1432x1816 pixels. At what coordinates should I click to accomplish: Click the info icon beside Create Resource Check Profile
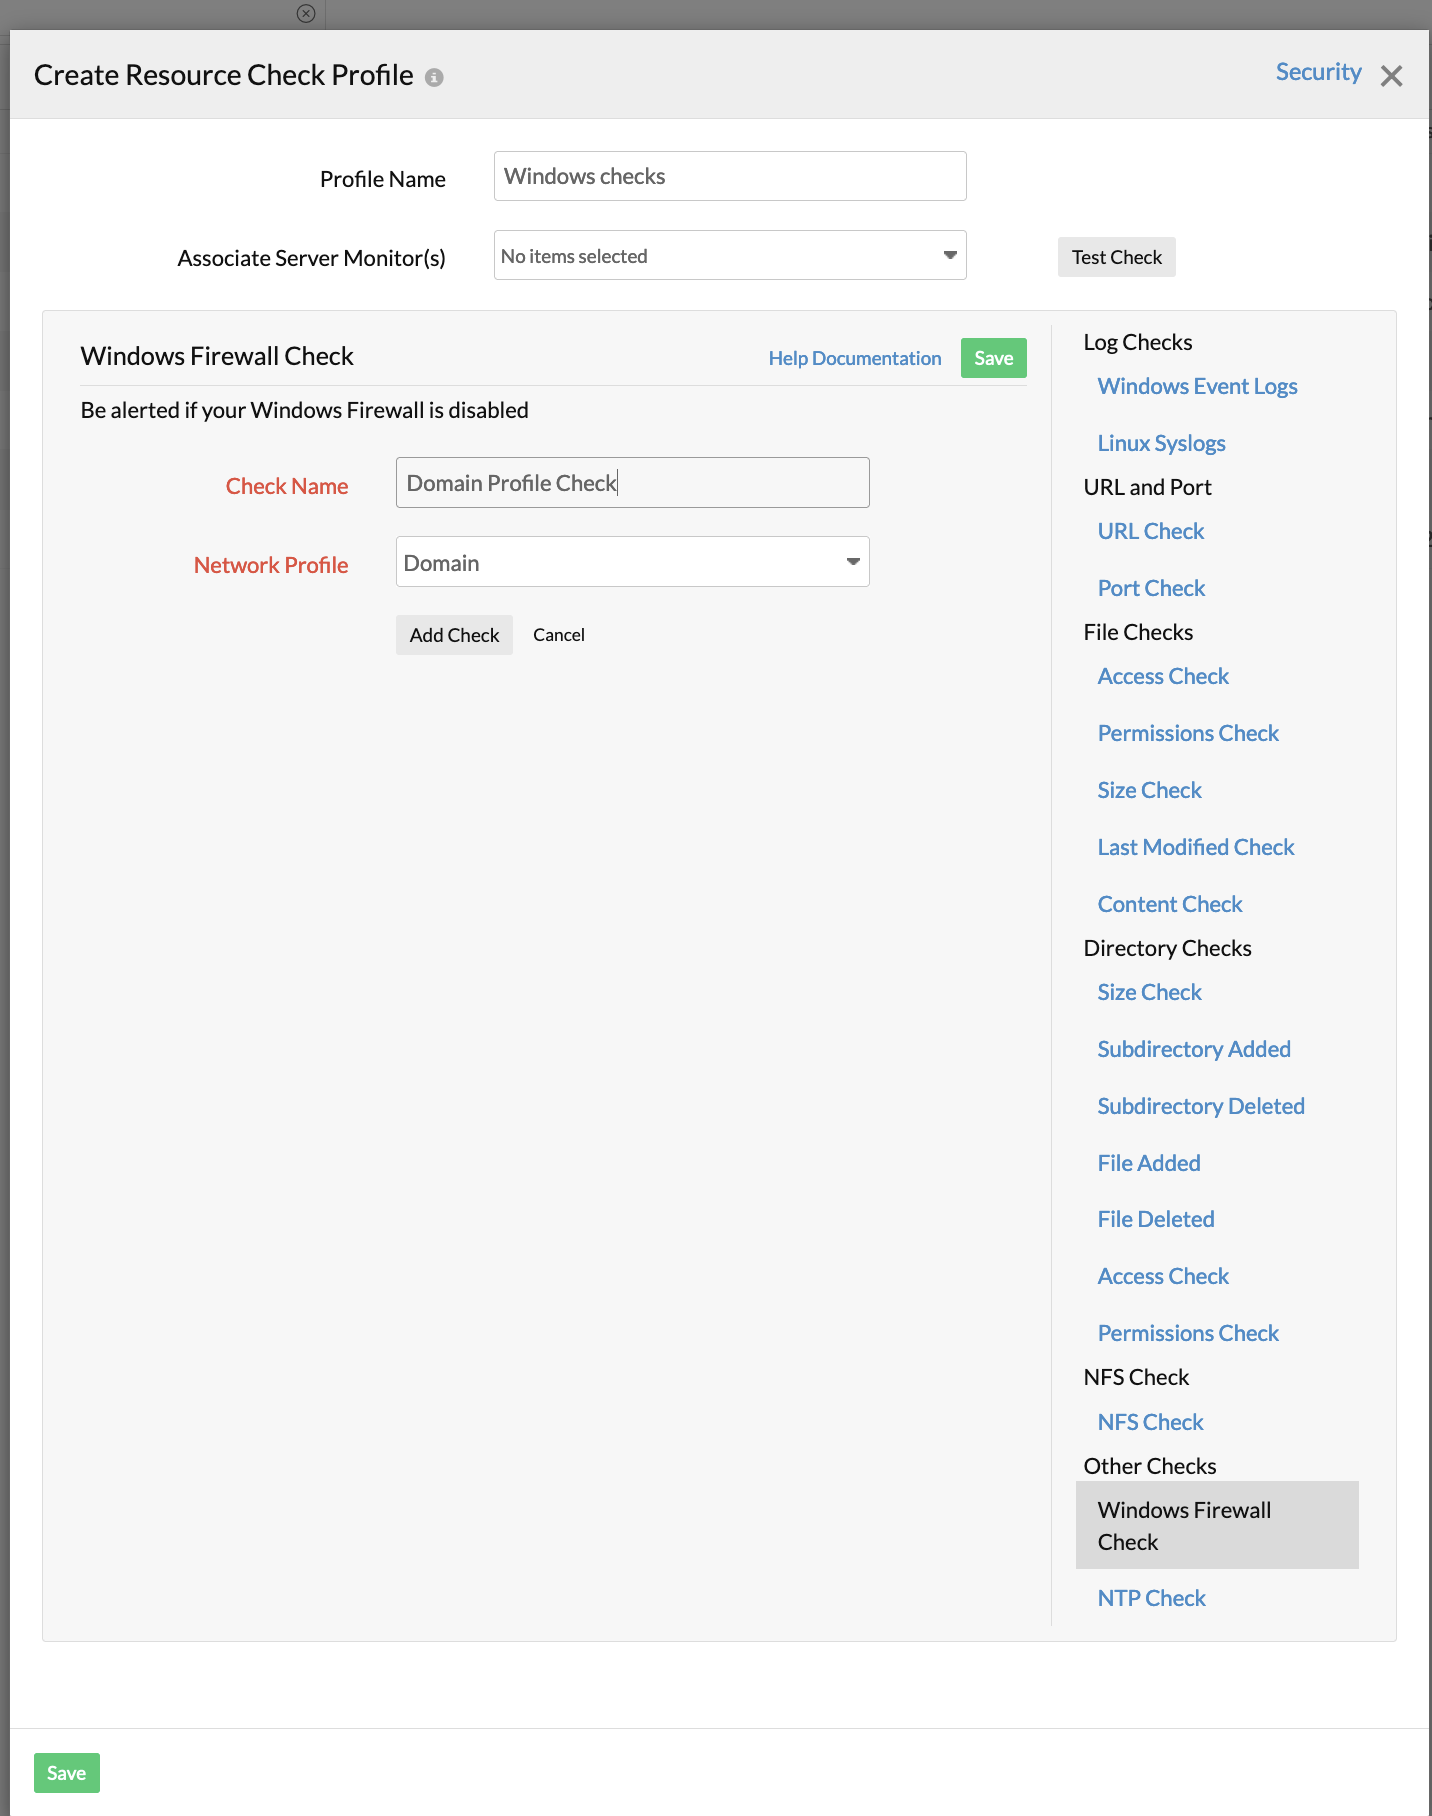(x=434, y=77)
